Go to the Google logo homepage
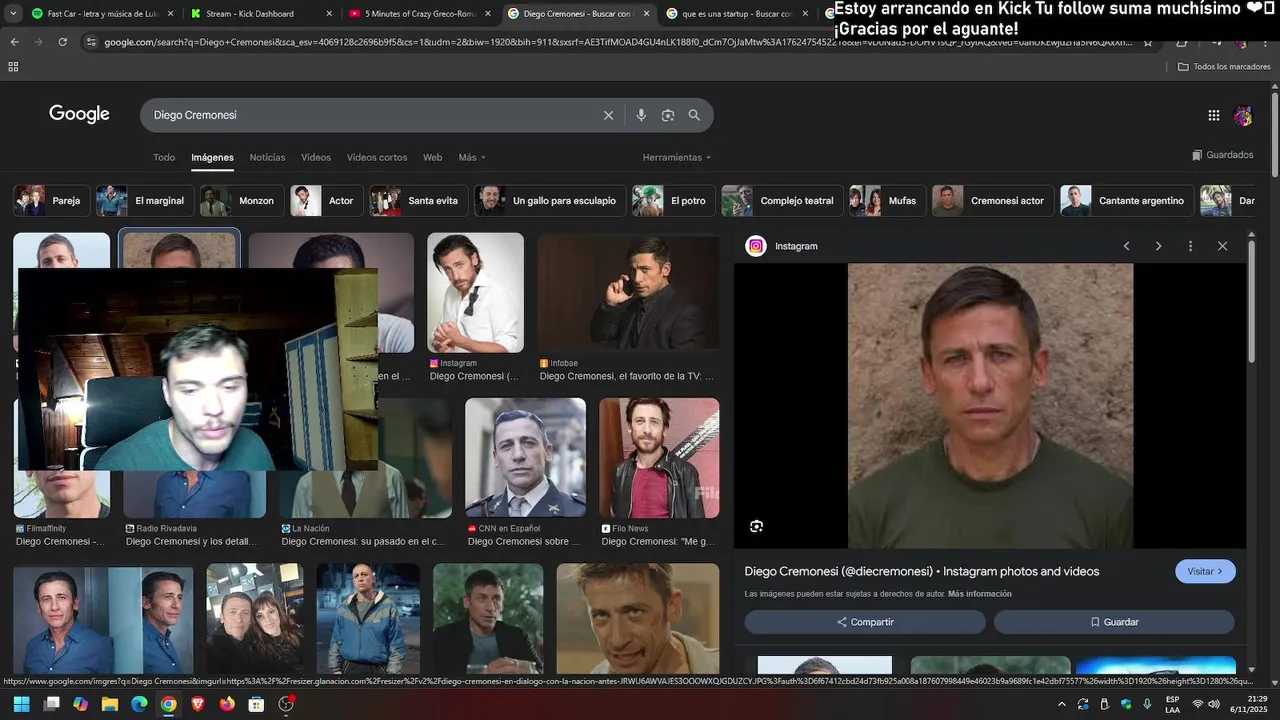 79,114
